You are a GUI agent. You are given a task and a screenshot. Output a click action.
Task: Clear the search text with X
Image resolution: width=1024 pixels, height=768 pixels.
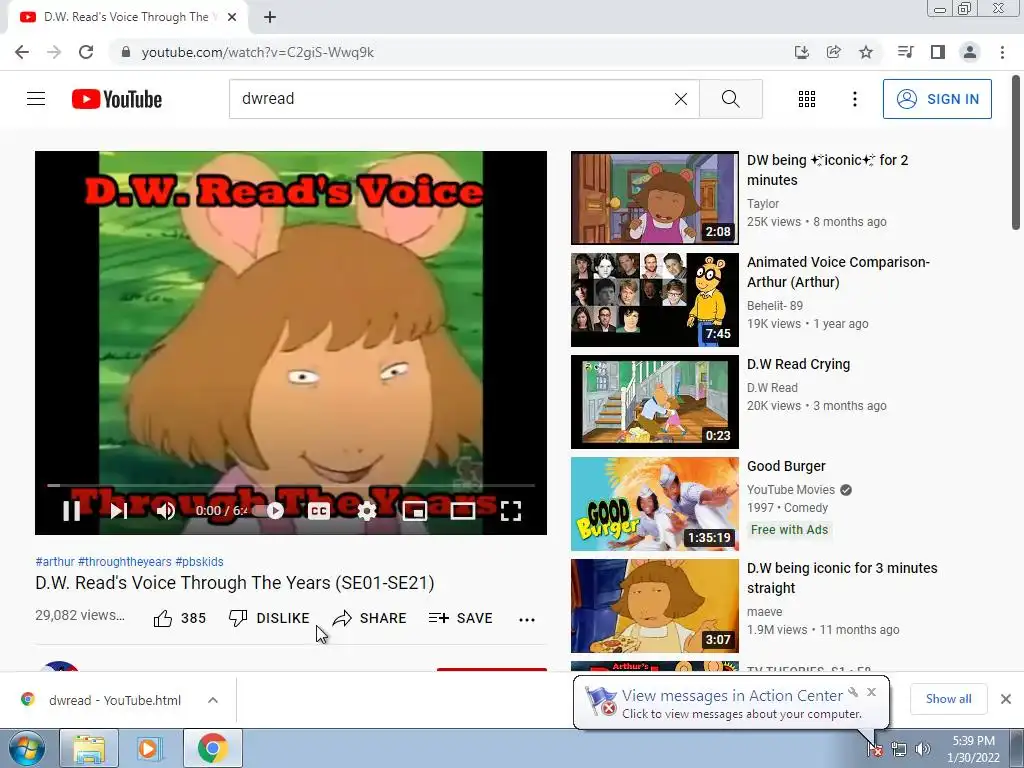[680, 99]
